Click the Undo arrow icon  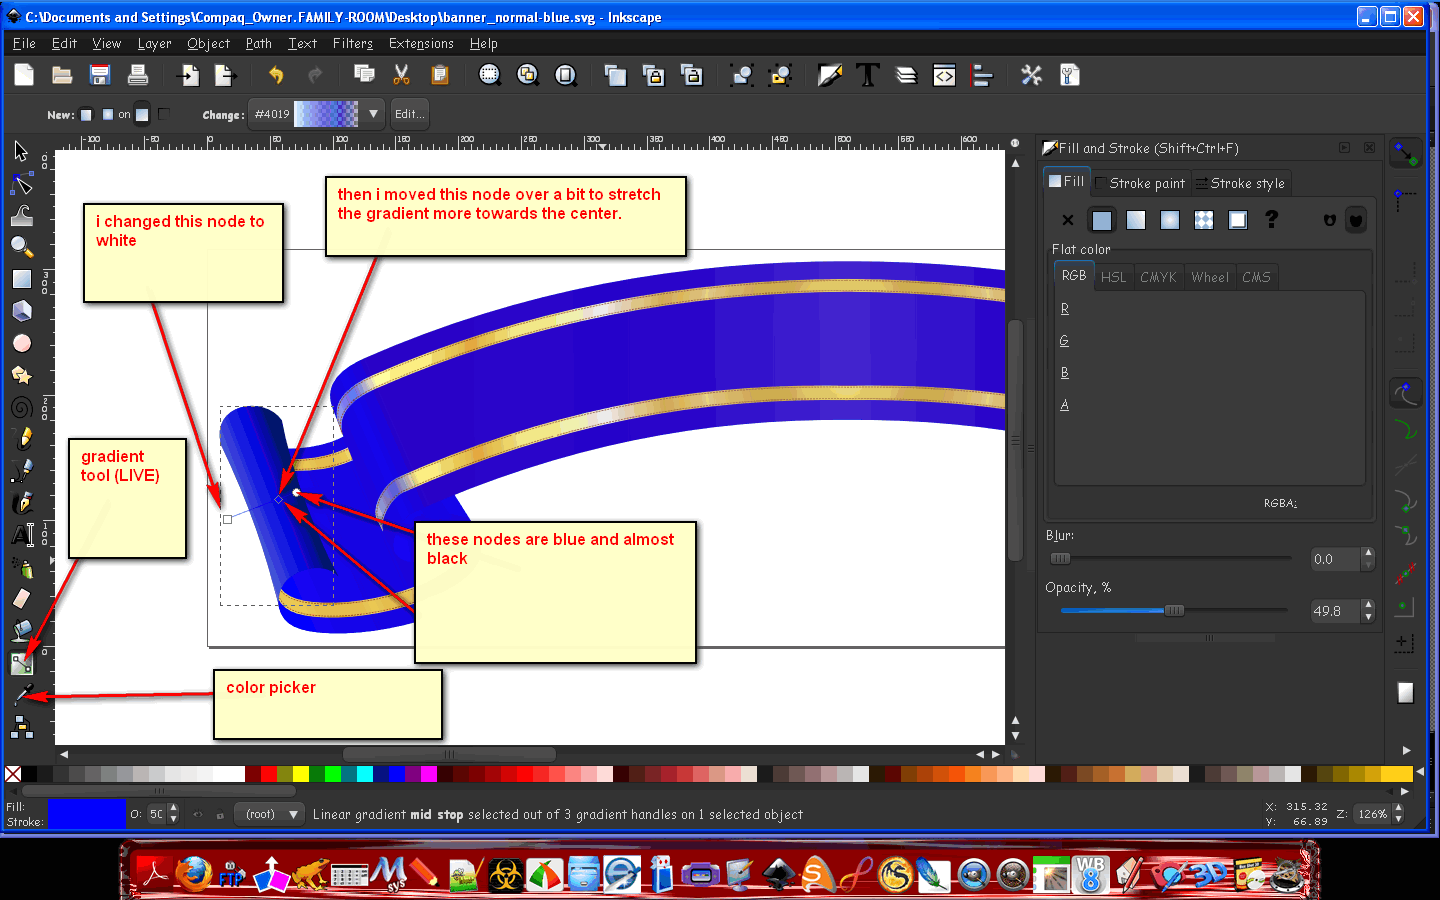click(x=276, y=75)
